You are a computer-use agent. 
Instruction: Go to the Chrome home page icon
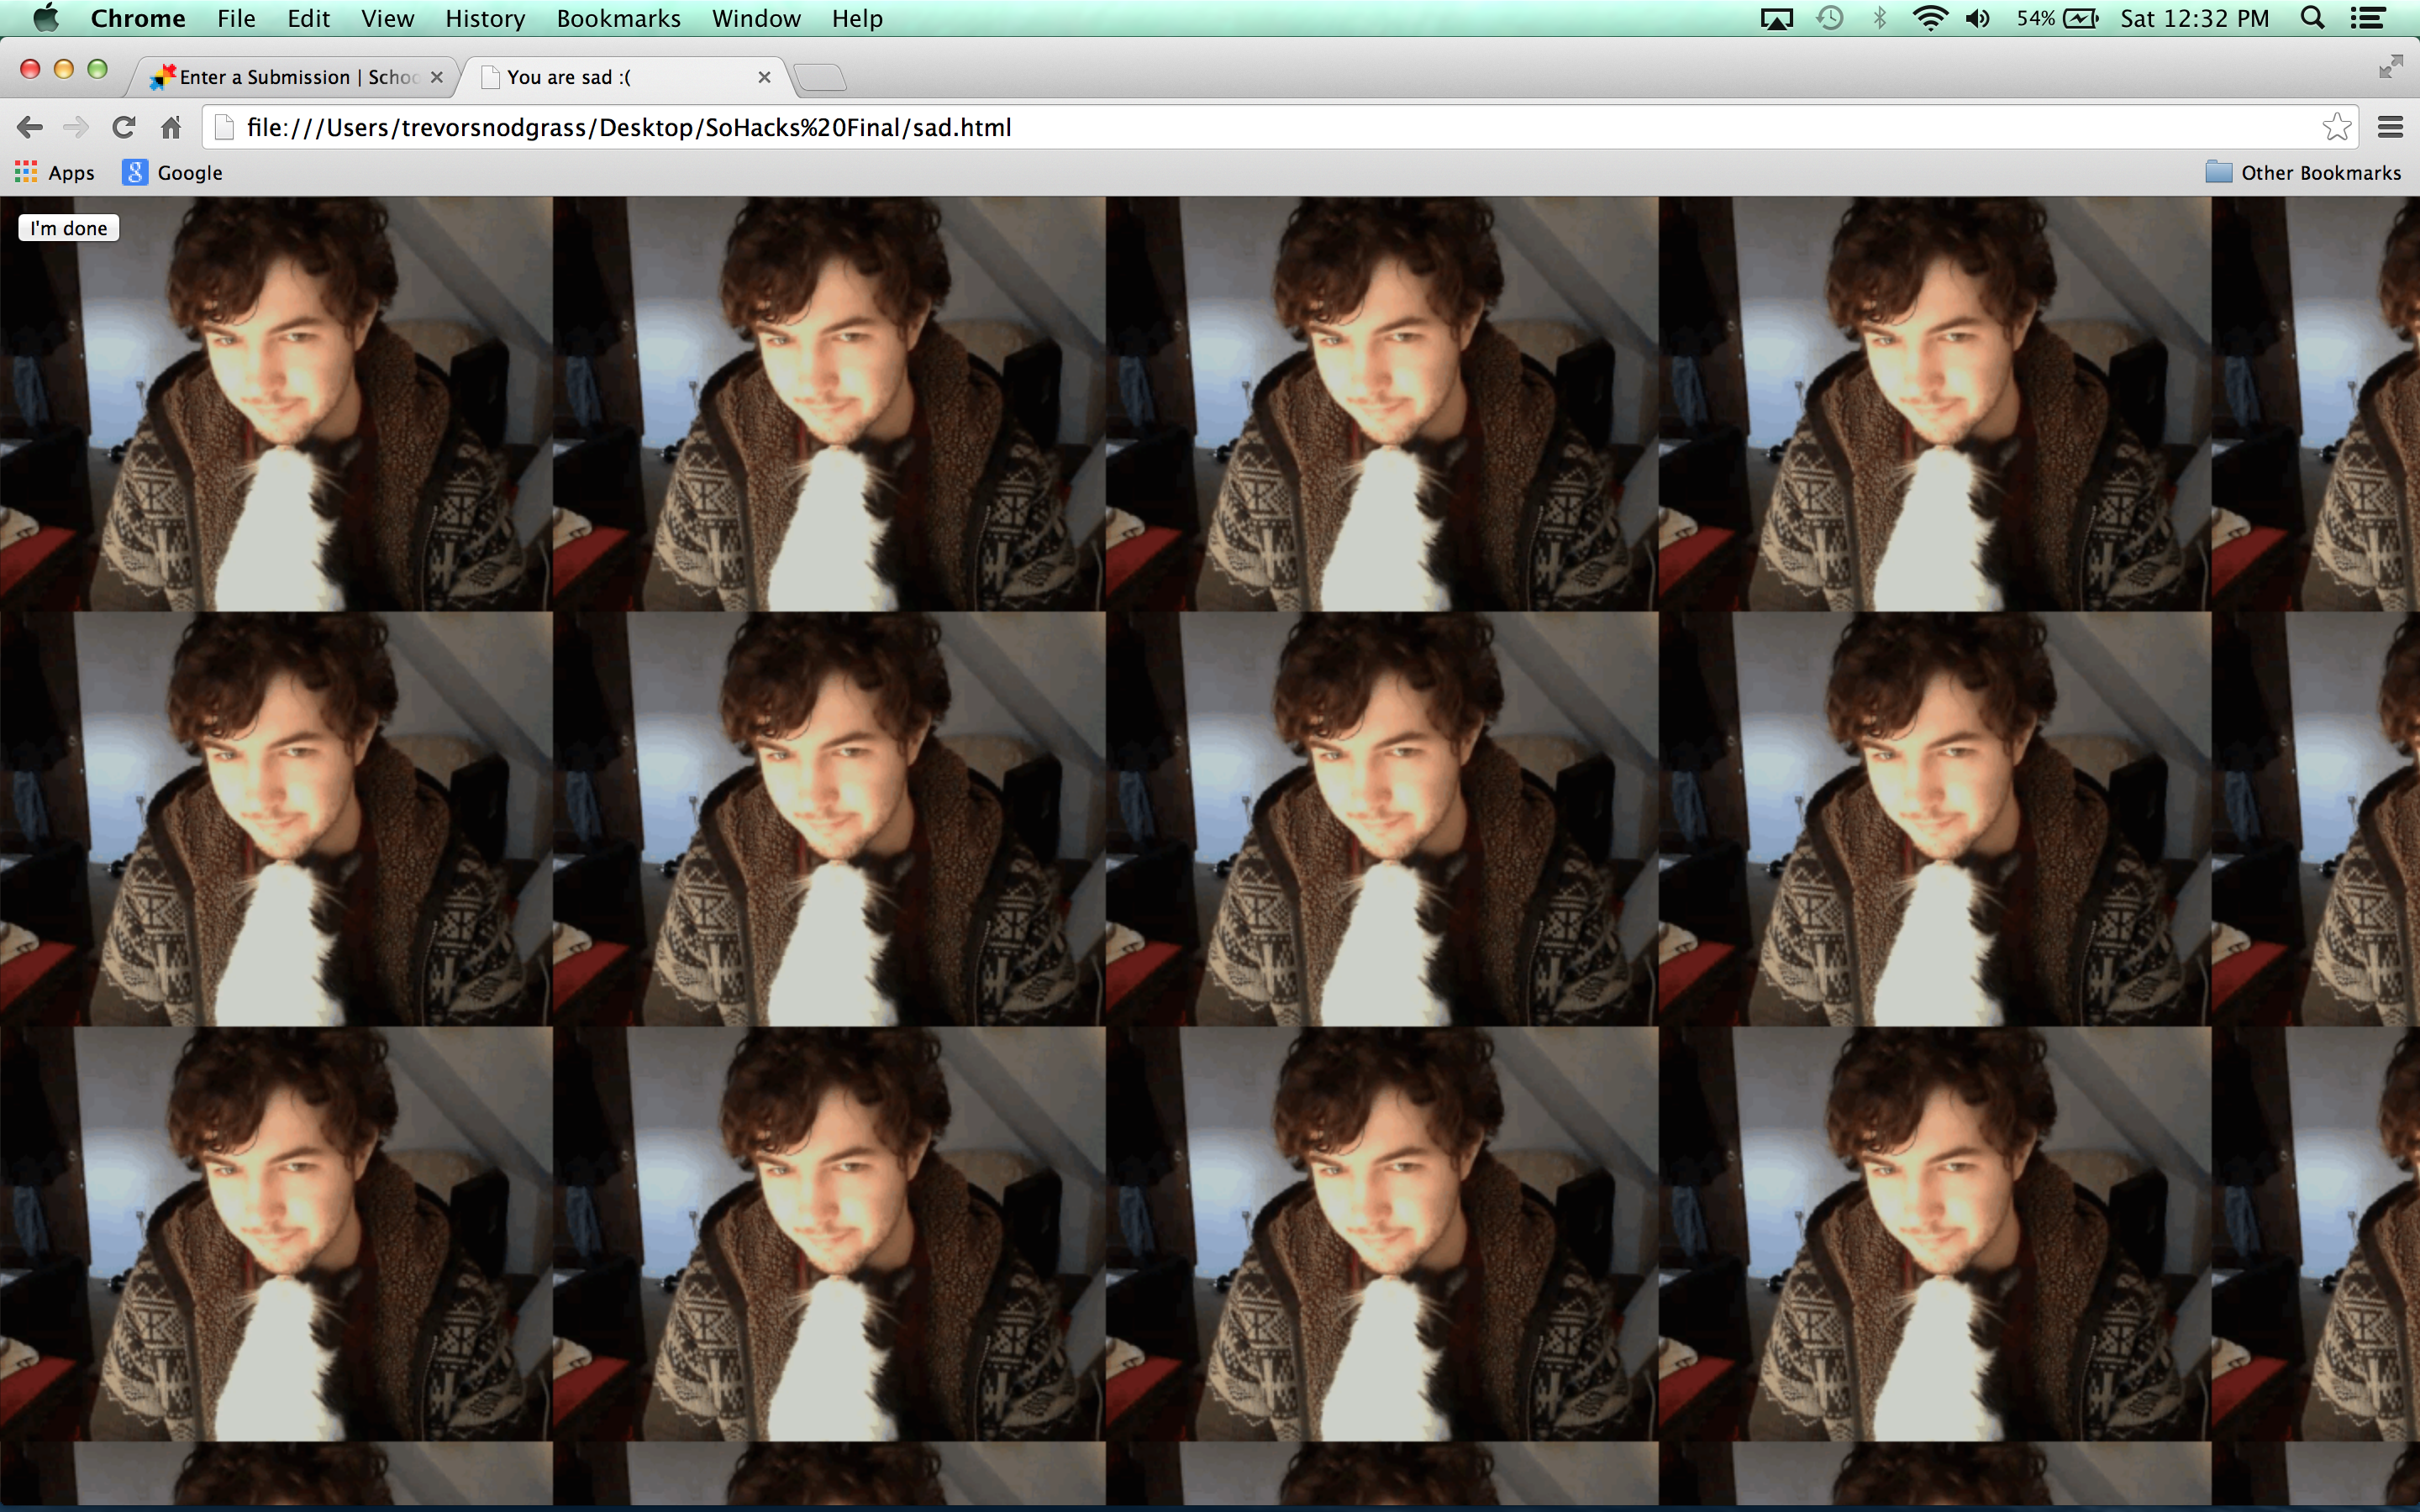pos(171,127)
